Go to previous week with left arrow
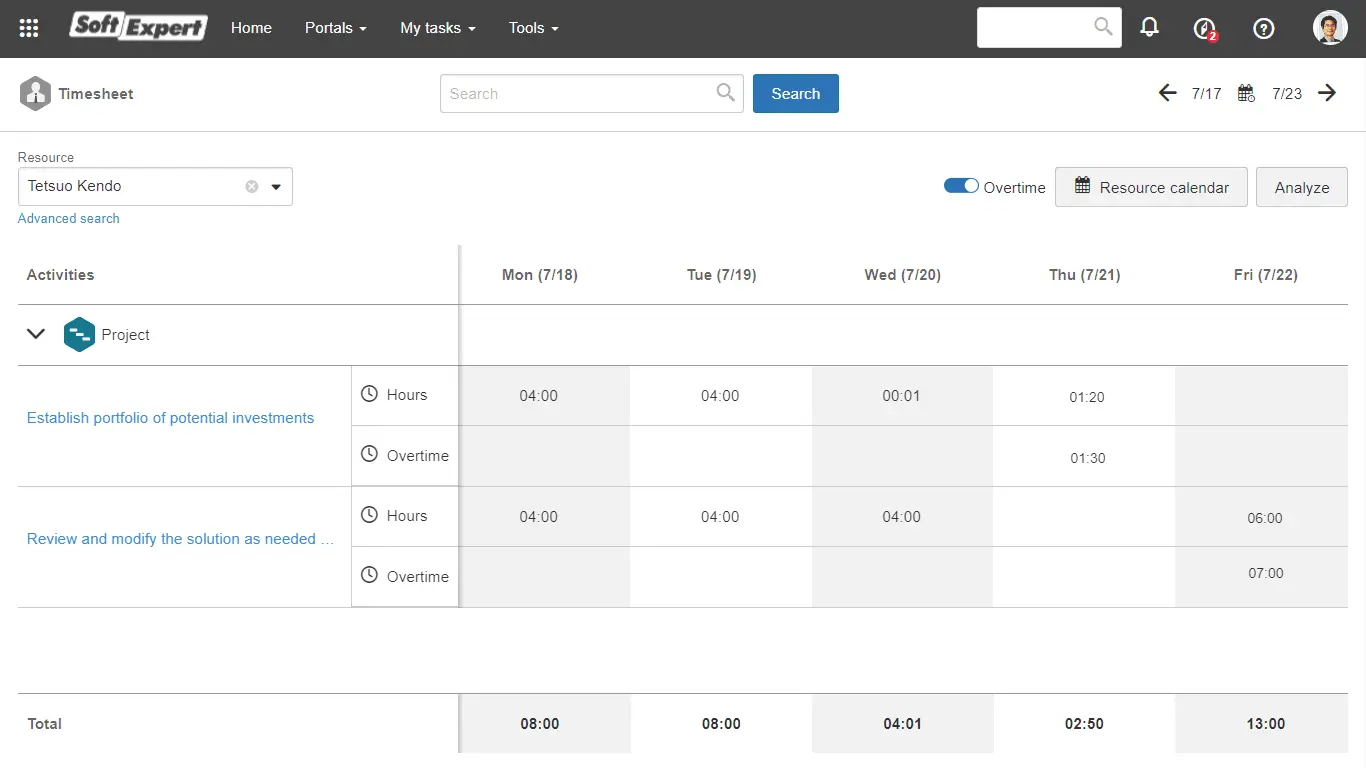 click(1167, 93)
